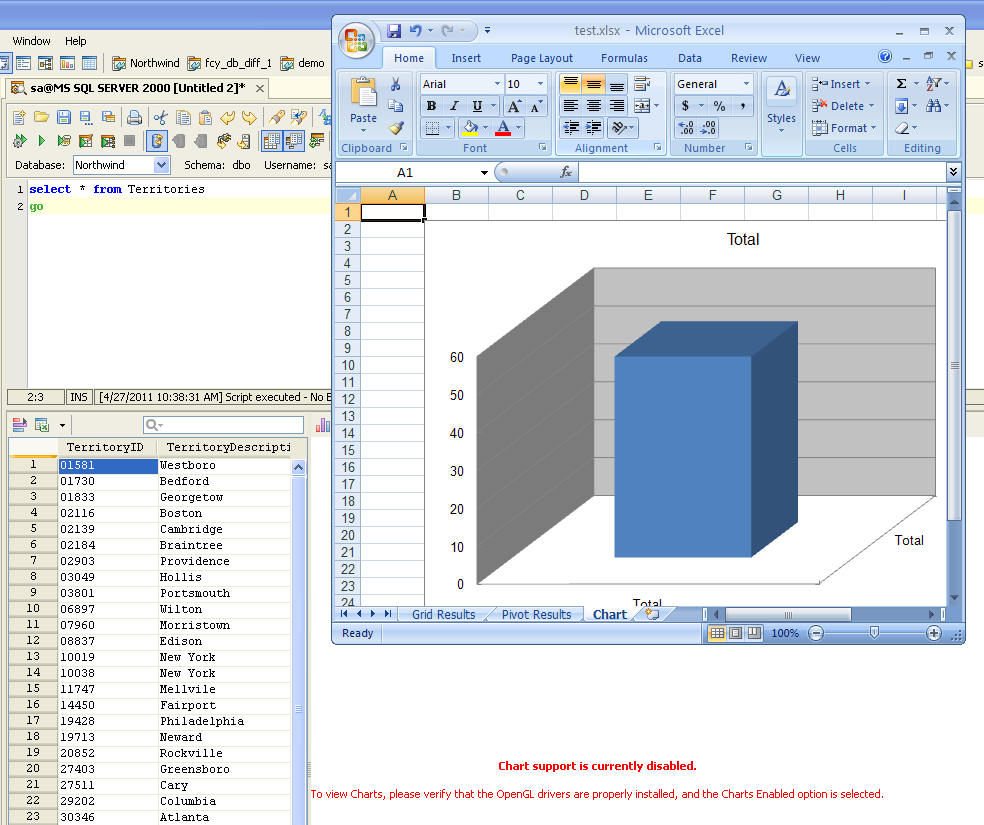Click insert new worksheet tab icon
This screenshot has width=984, height=825.
point(652,614)
